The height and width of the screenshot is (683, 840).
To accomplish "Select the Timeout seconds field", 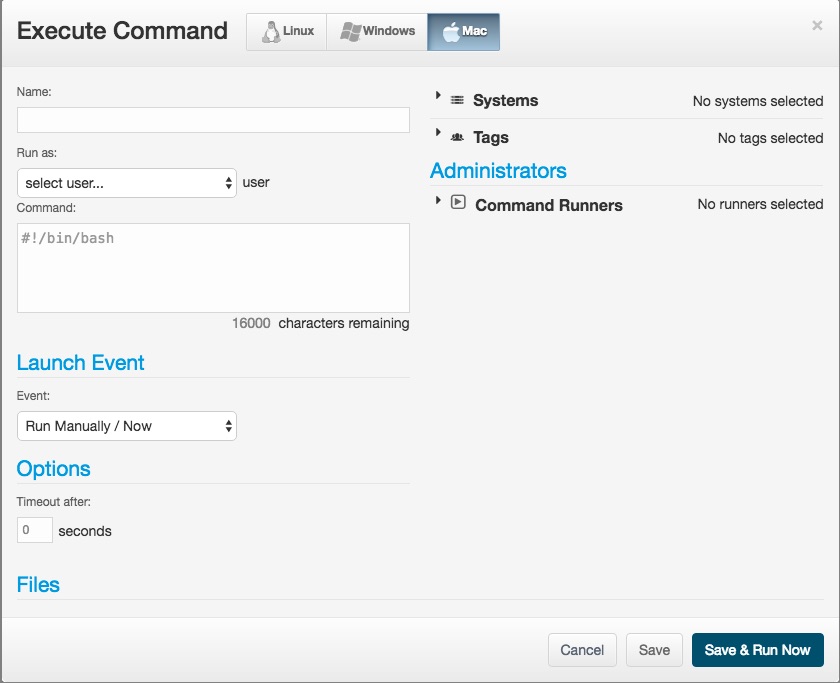I will pyautogui.click(x=35, y=530).
